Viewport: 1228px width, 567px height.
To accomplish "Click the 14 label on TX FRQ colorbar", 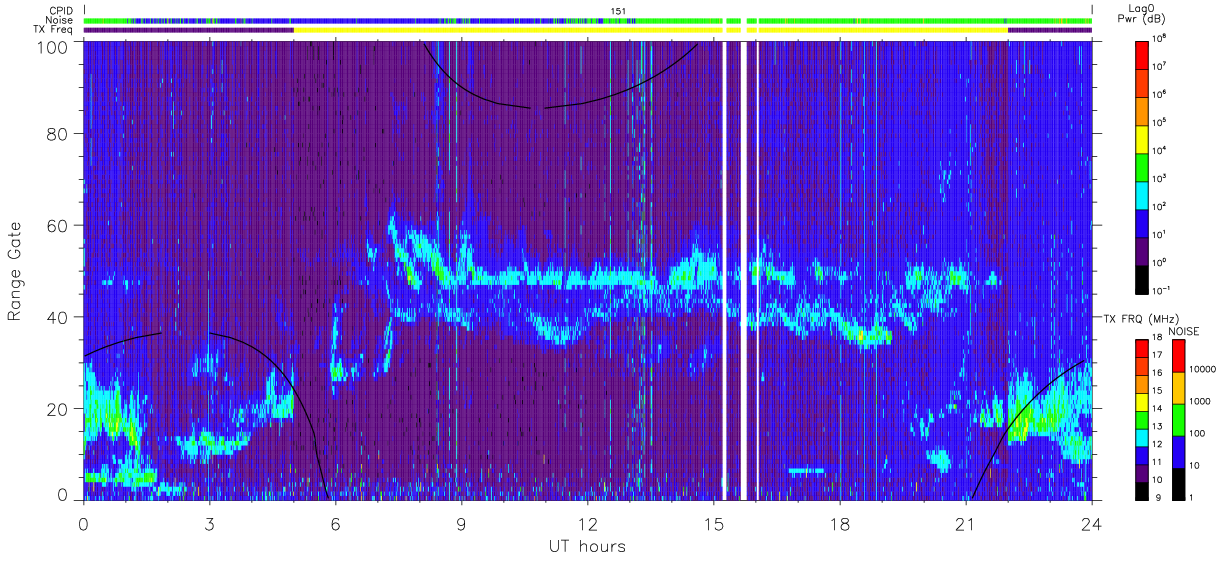I will [x=1156, y=408].
